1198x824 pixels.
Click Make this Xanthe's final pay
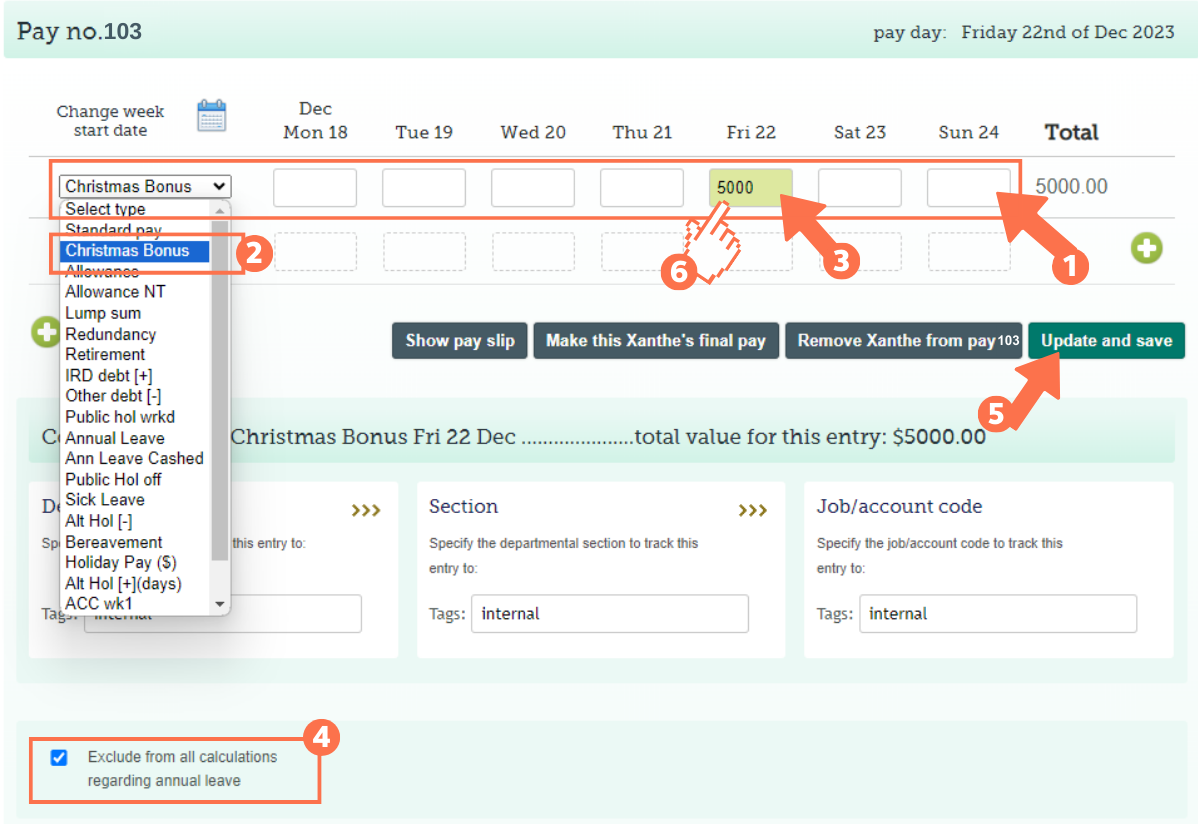[x=656, y=341]
